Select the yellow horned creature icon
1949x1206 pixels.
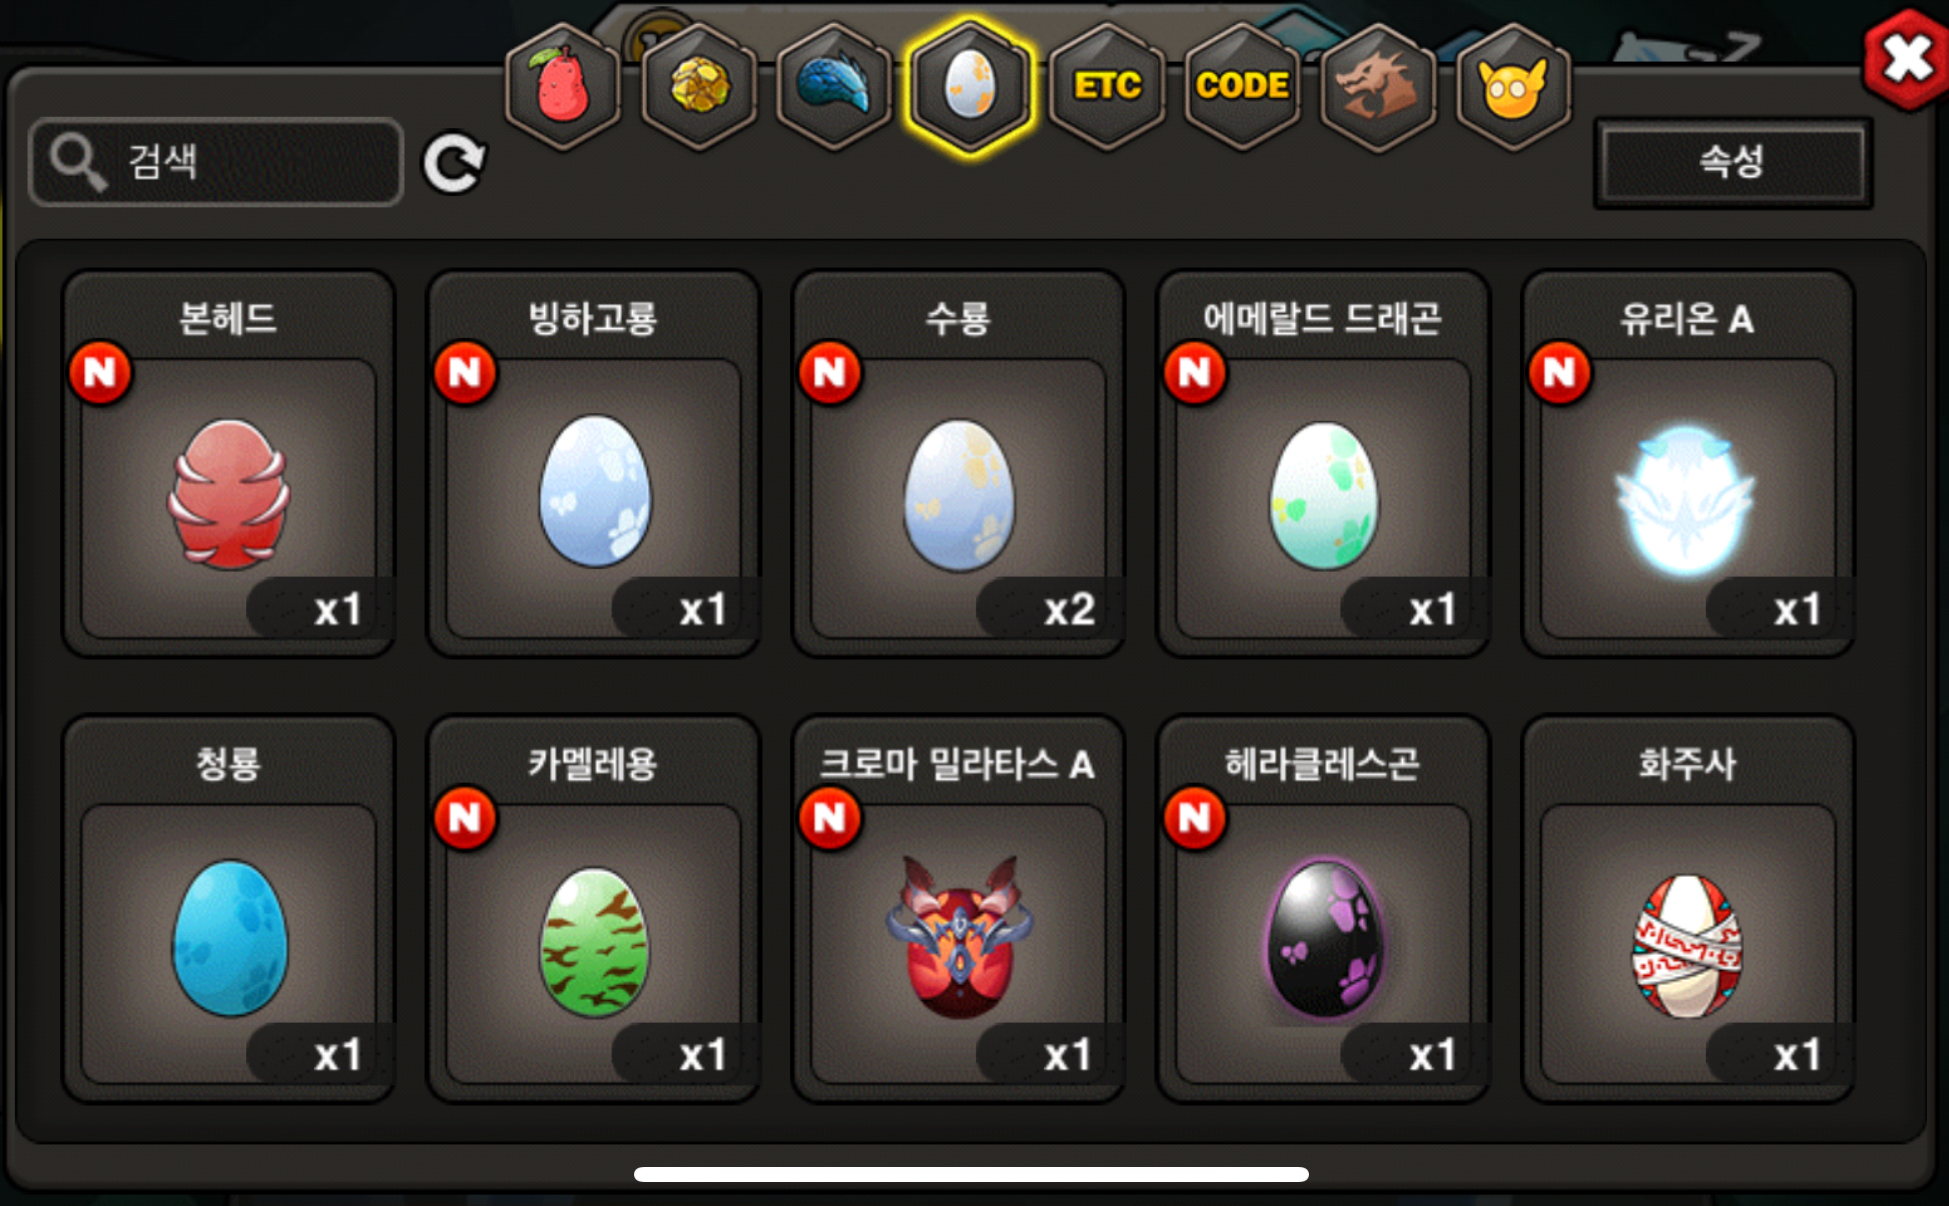(x=1513, y=87)
